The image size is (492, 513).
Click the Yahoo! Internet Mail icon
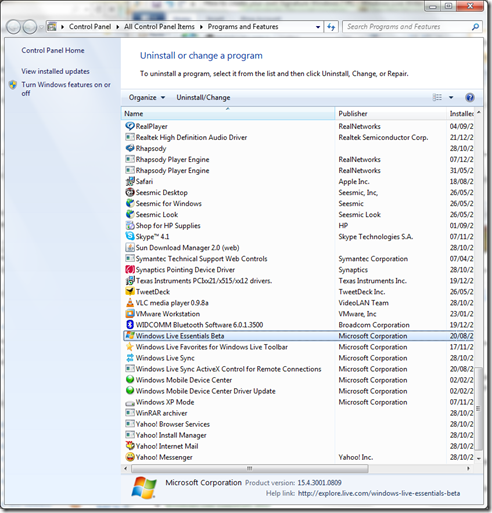pos(130,446)
